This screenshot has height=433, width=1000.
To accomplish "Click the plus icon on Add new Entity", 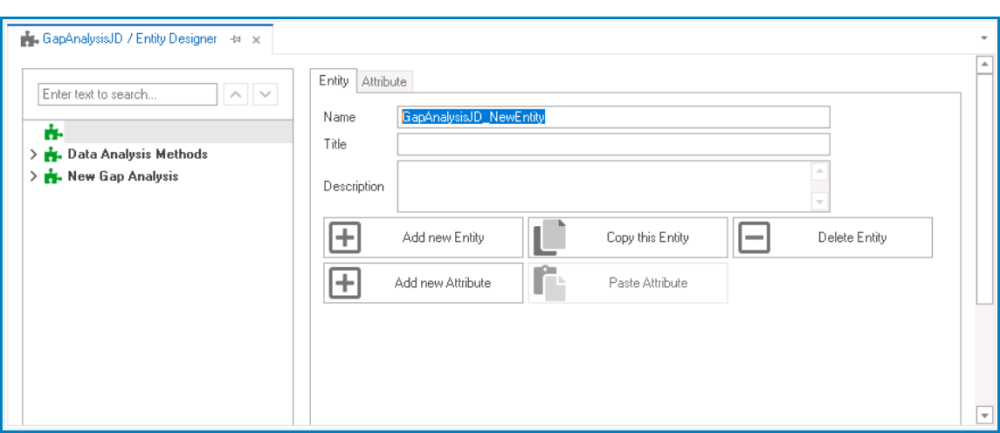I will (345, 238).
